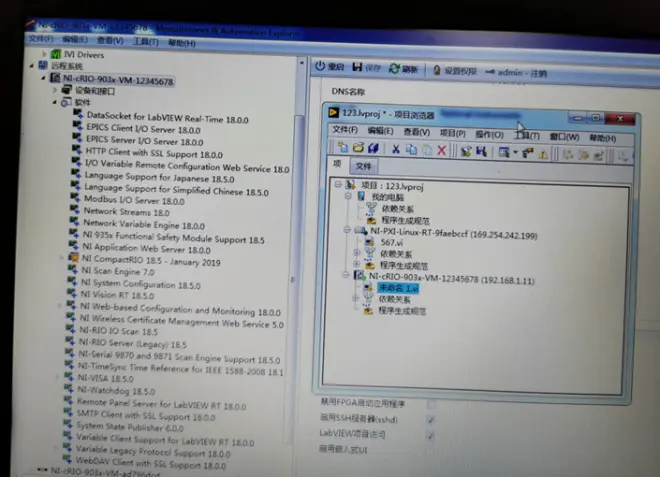This screenshot has width=660, height=477.
Task: Click Open Project folder icon in toolbar
Action: click(358, 147)
